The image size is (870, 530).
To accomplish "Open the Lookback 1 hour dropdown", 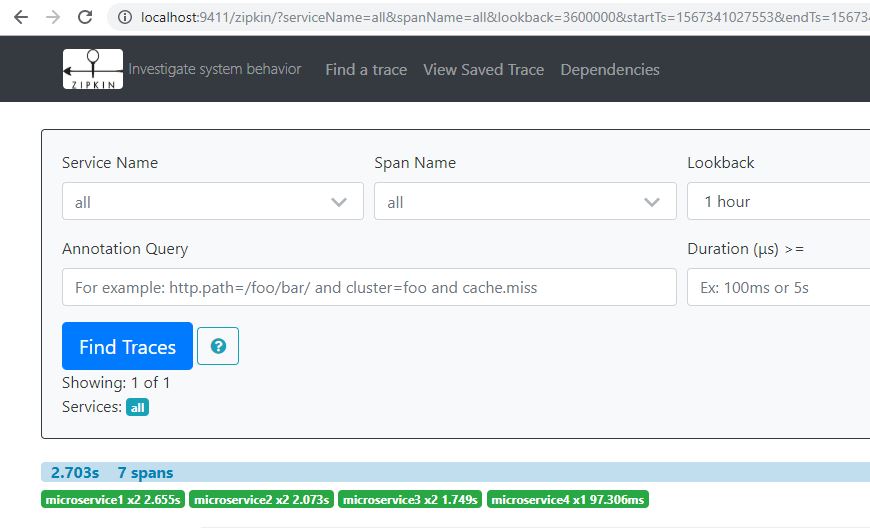I will coord(778,201).
